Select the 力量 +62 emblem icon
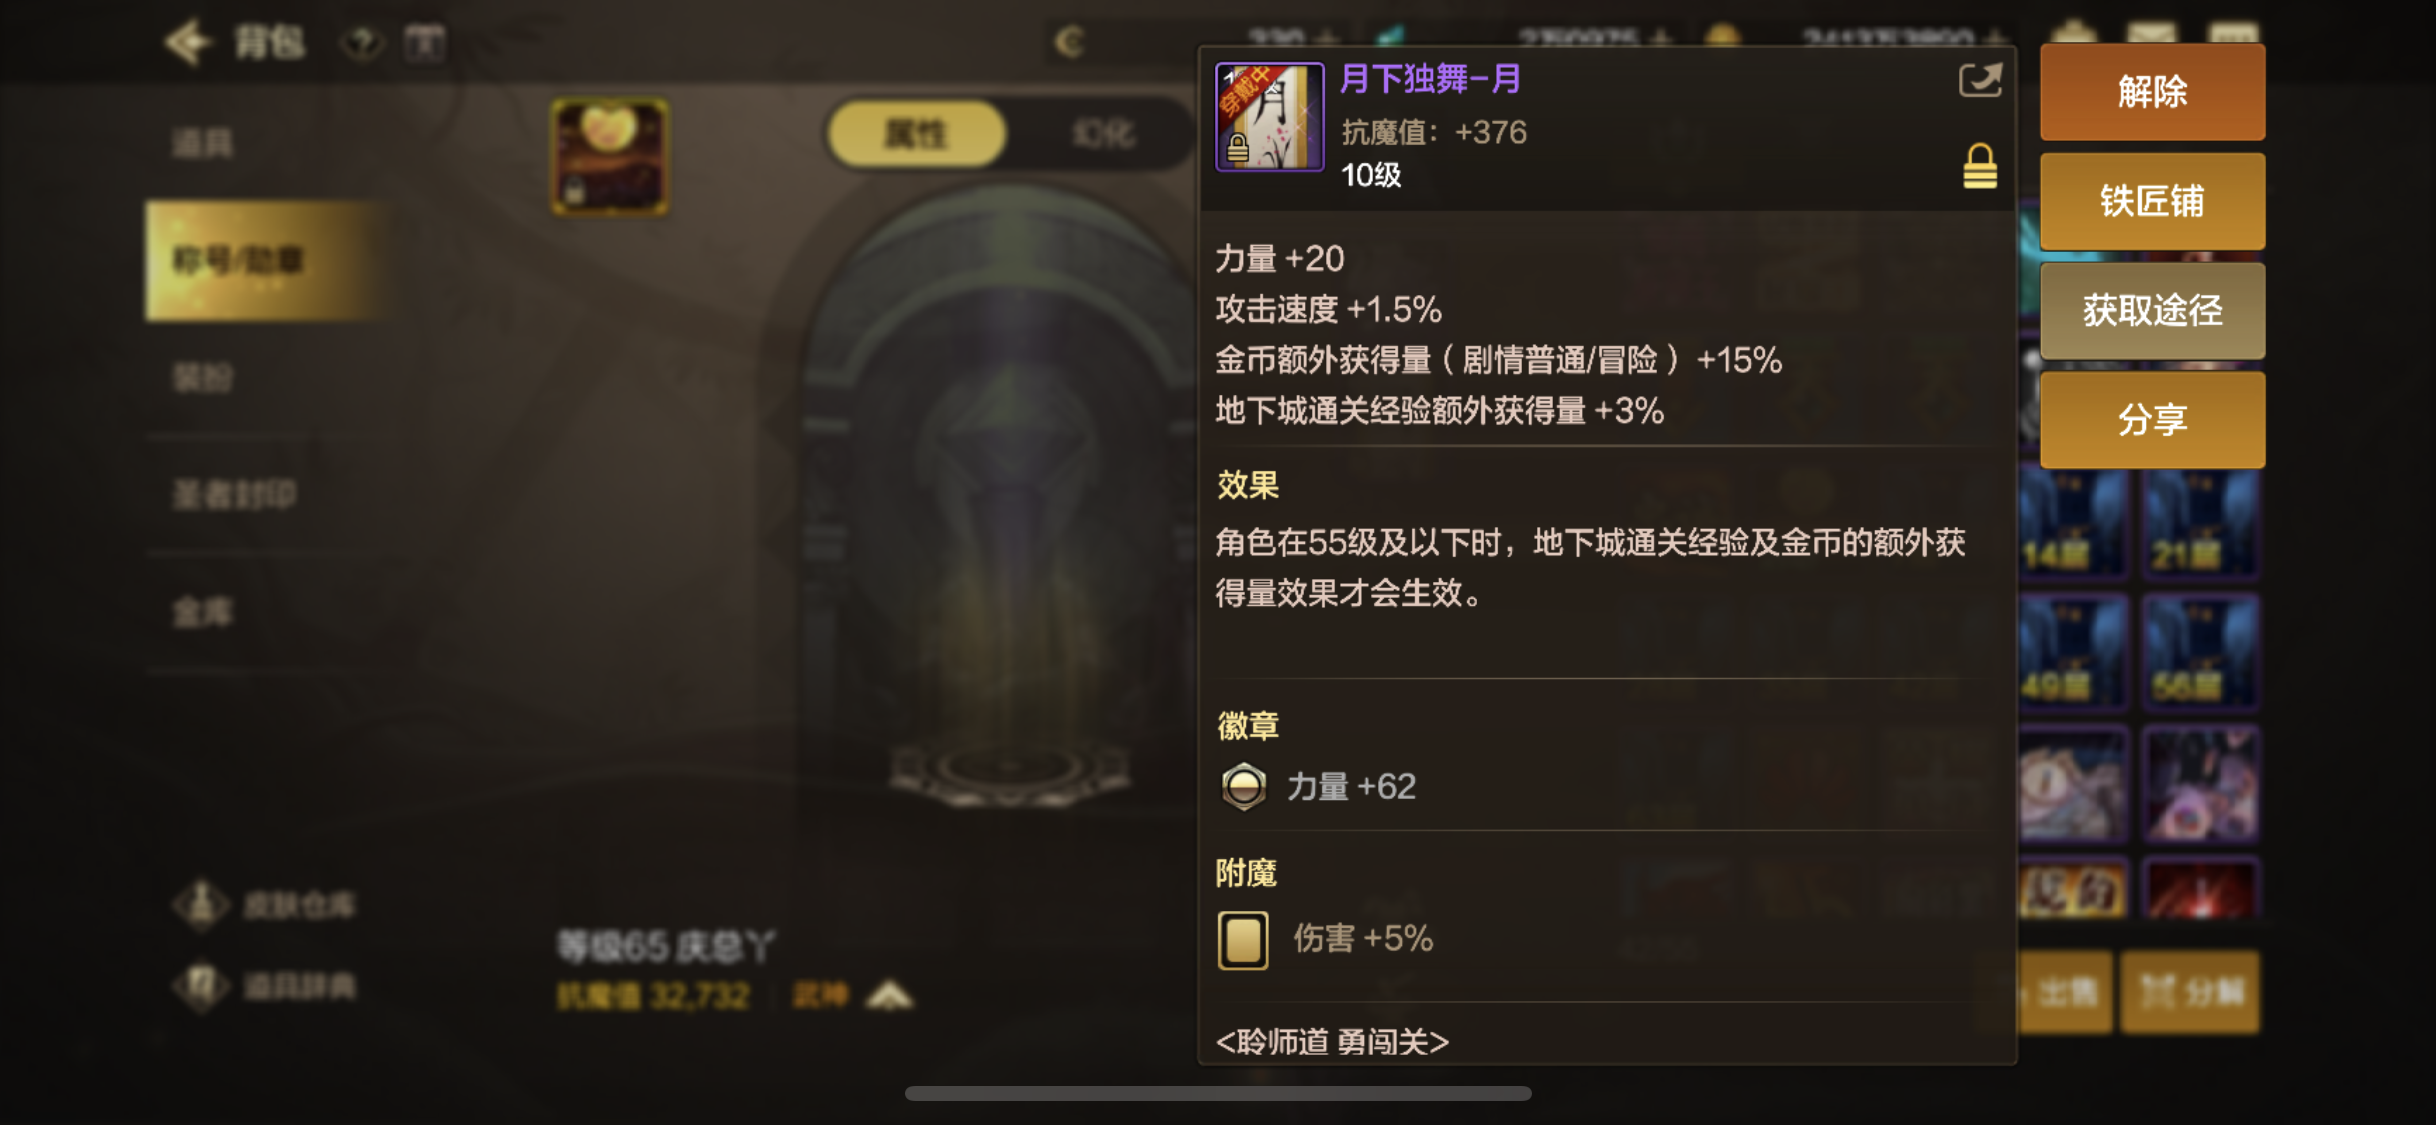2436x1125 pixels. tap(1243, 786)
